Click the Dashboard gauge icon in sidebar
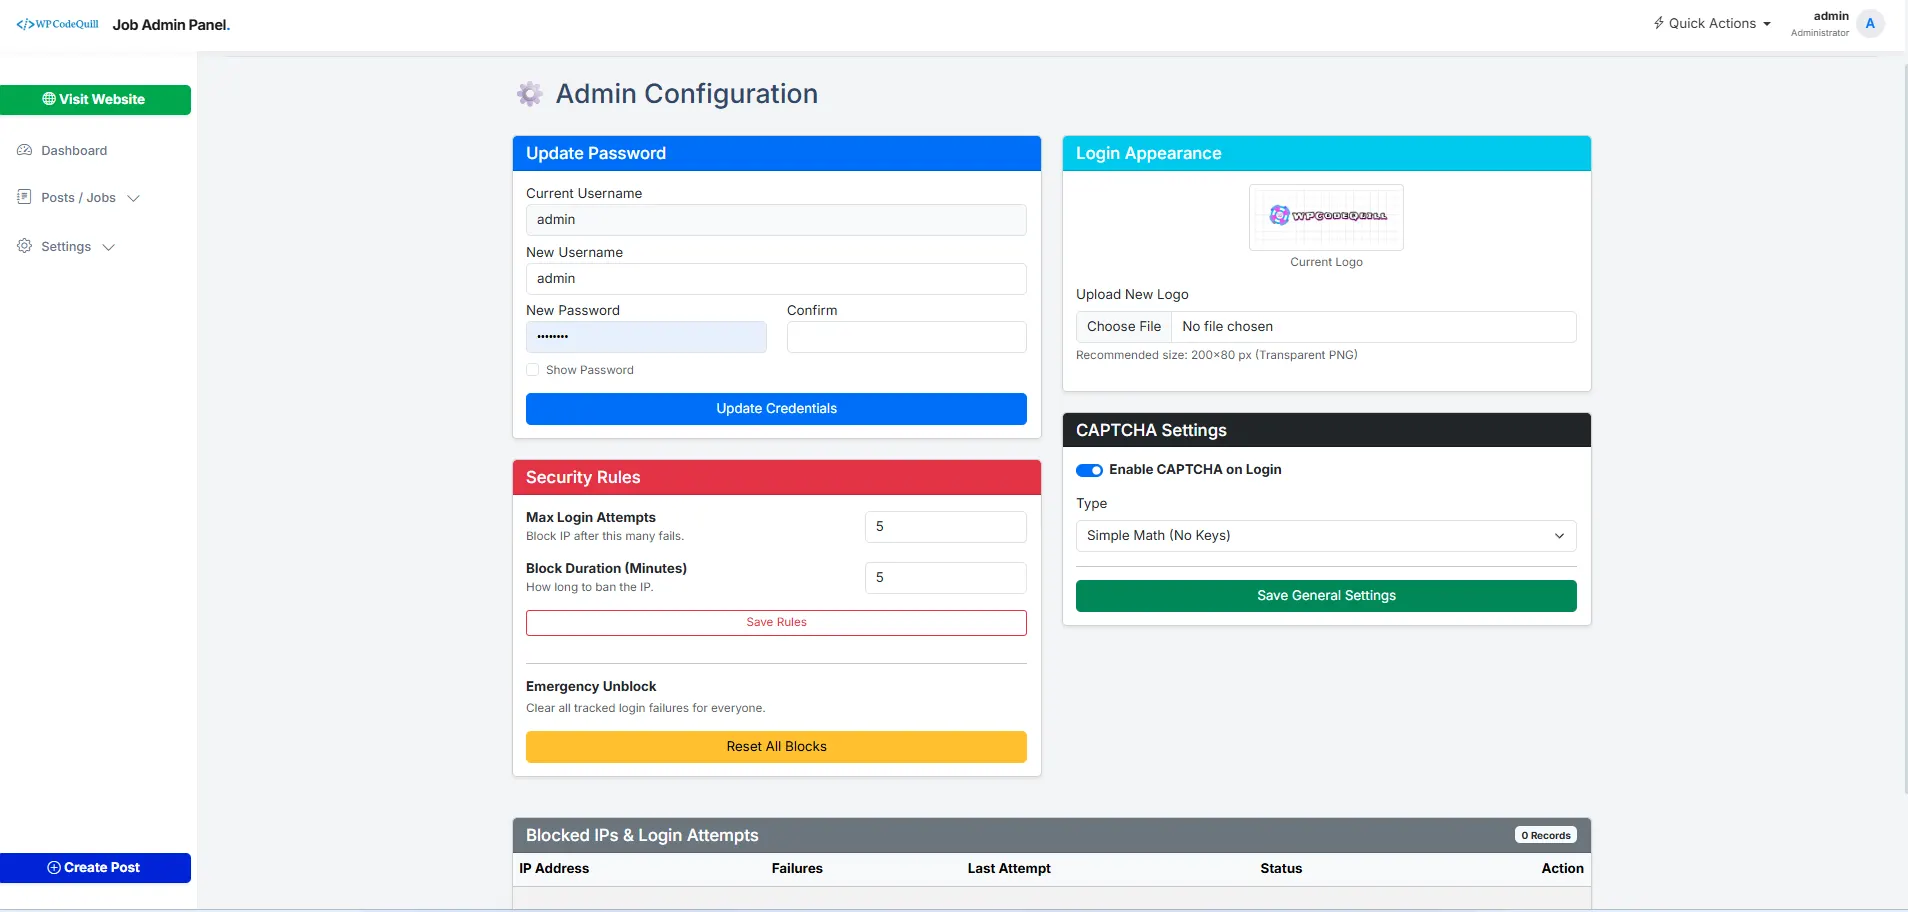 point(25,150)
